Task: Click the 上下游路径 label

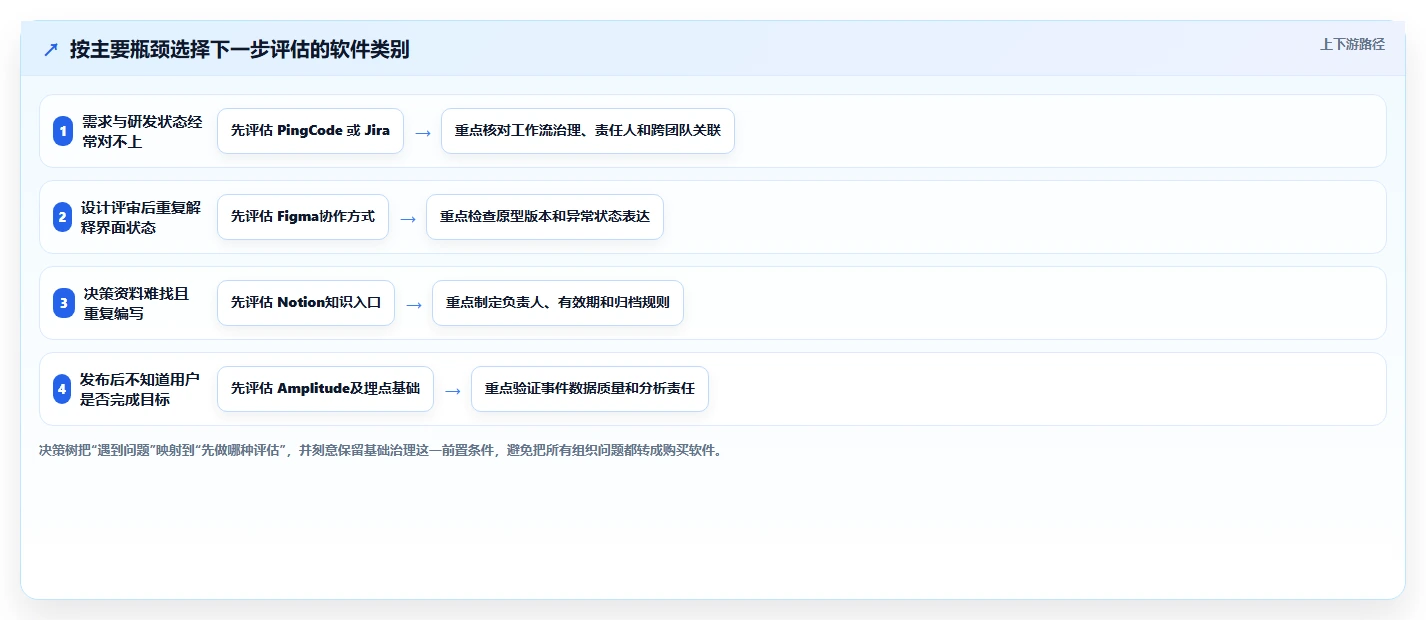Action: [x=1352, y=44]
